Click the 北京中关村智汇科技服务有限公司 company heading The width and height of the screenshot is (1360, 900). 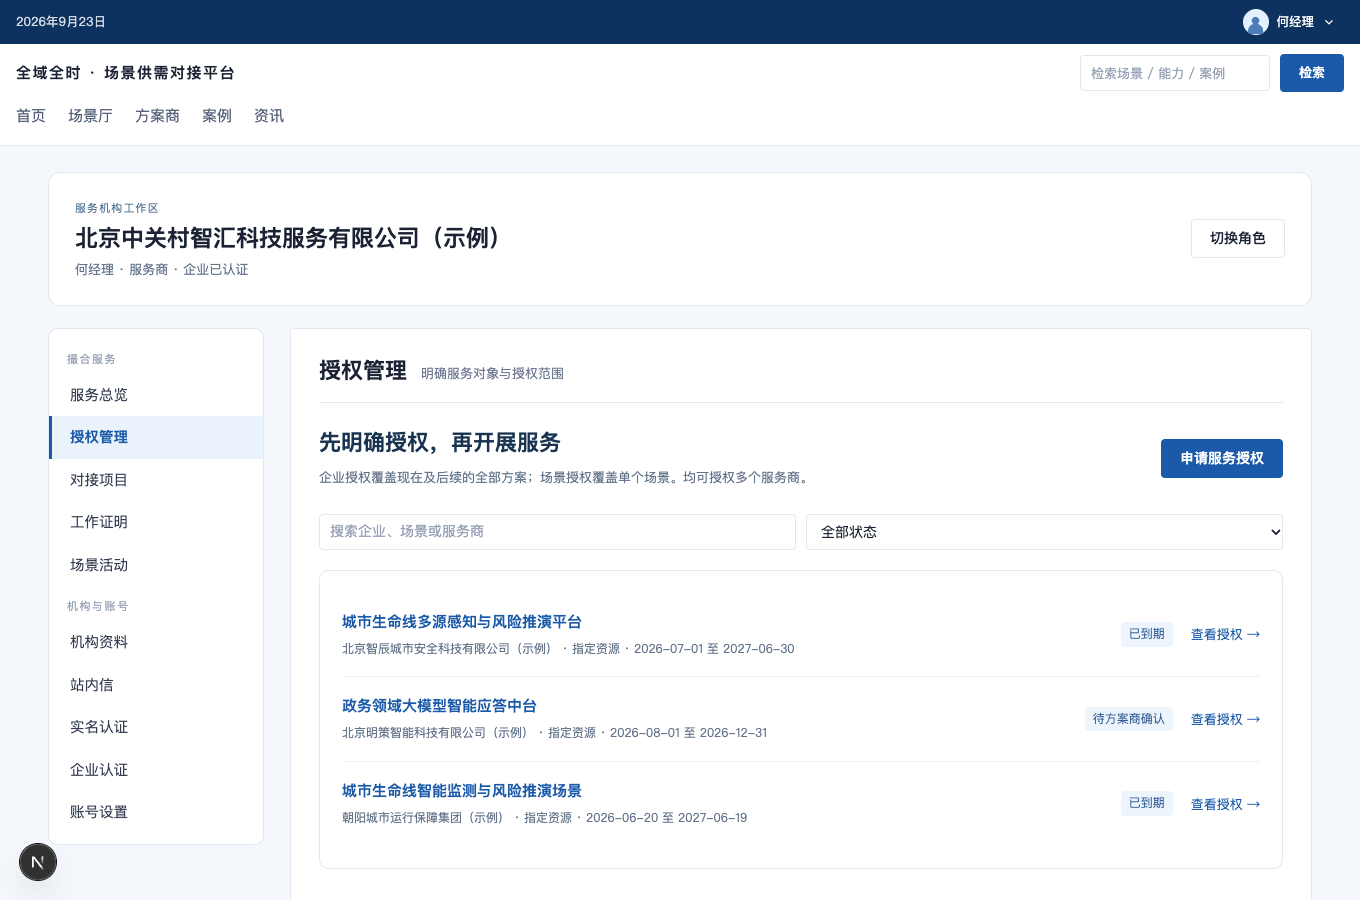pyautogui.click(x=292, y=238)
